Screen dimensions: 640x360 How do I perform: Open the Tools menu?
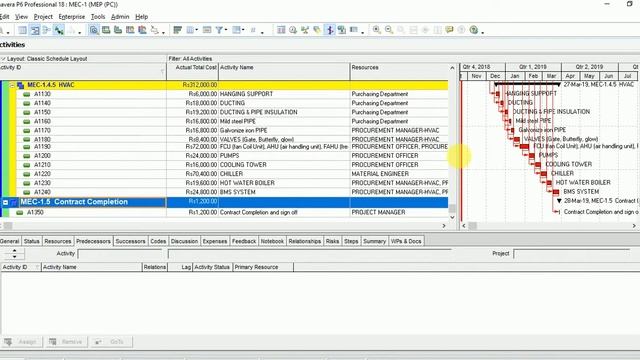(x=98, y=17)
